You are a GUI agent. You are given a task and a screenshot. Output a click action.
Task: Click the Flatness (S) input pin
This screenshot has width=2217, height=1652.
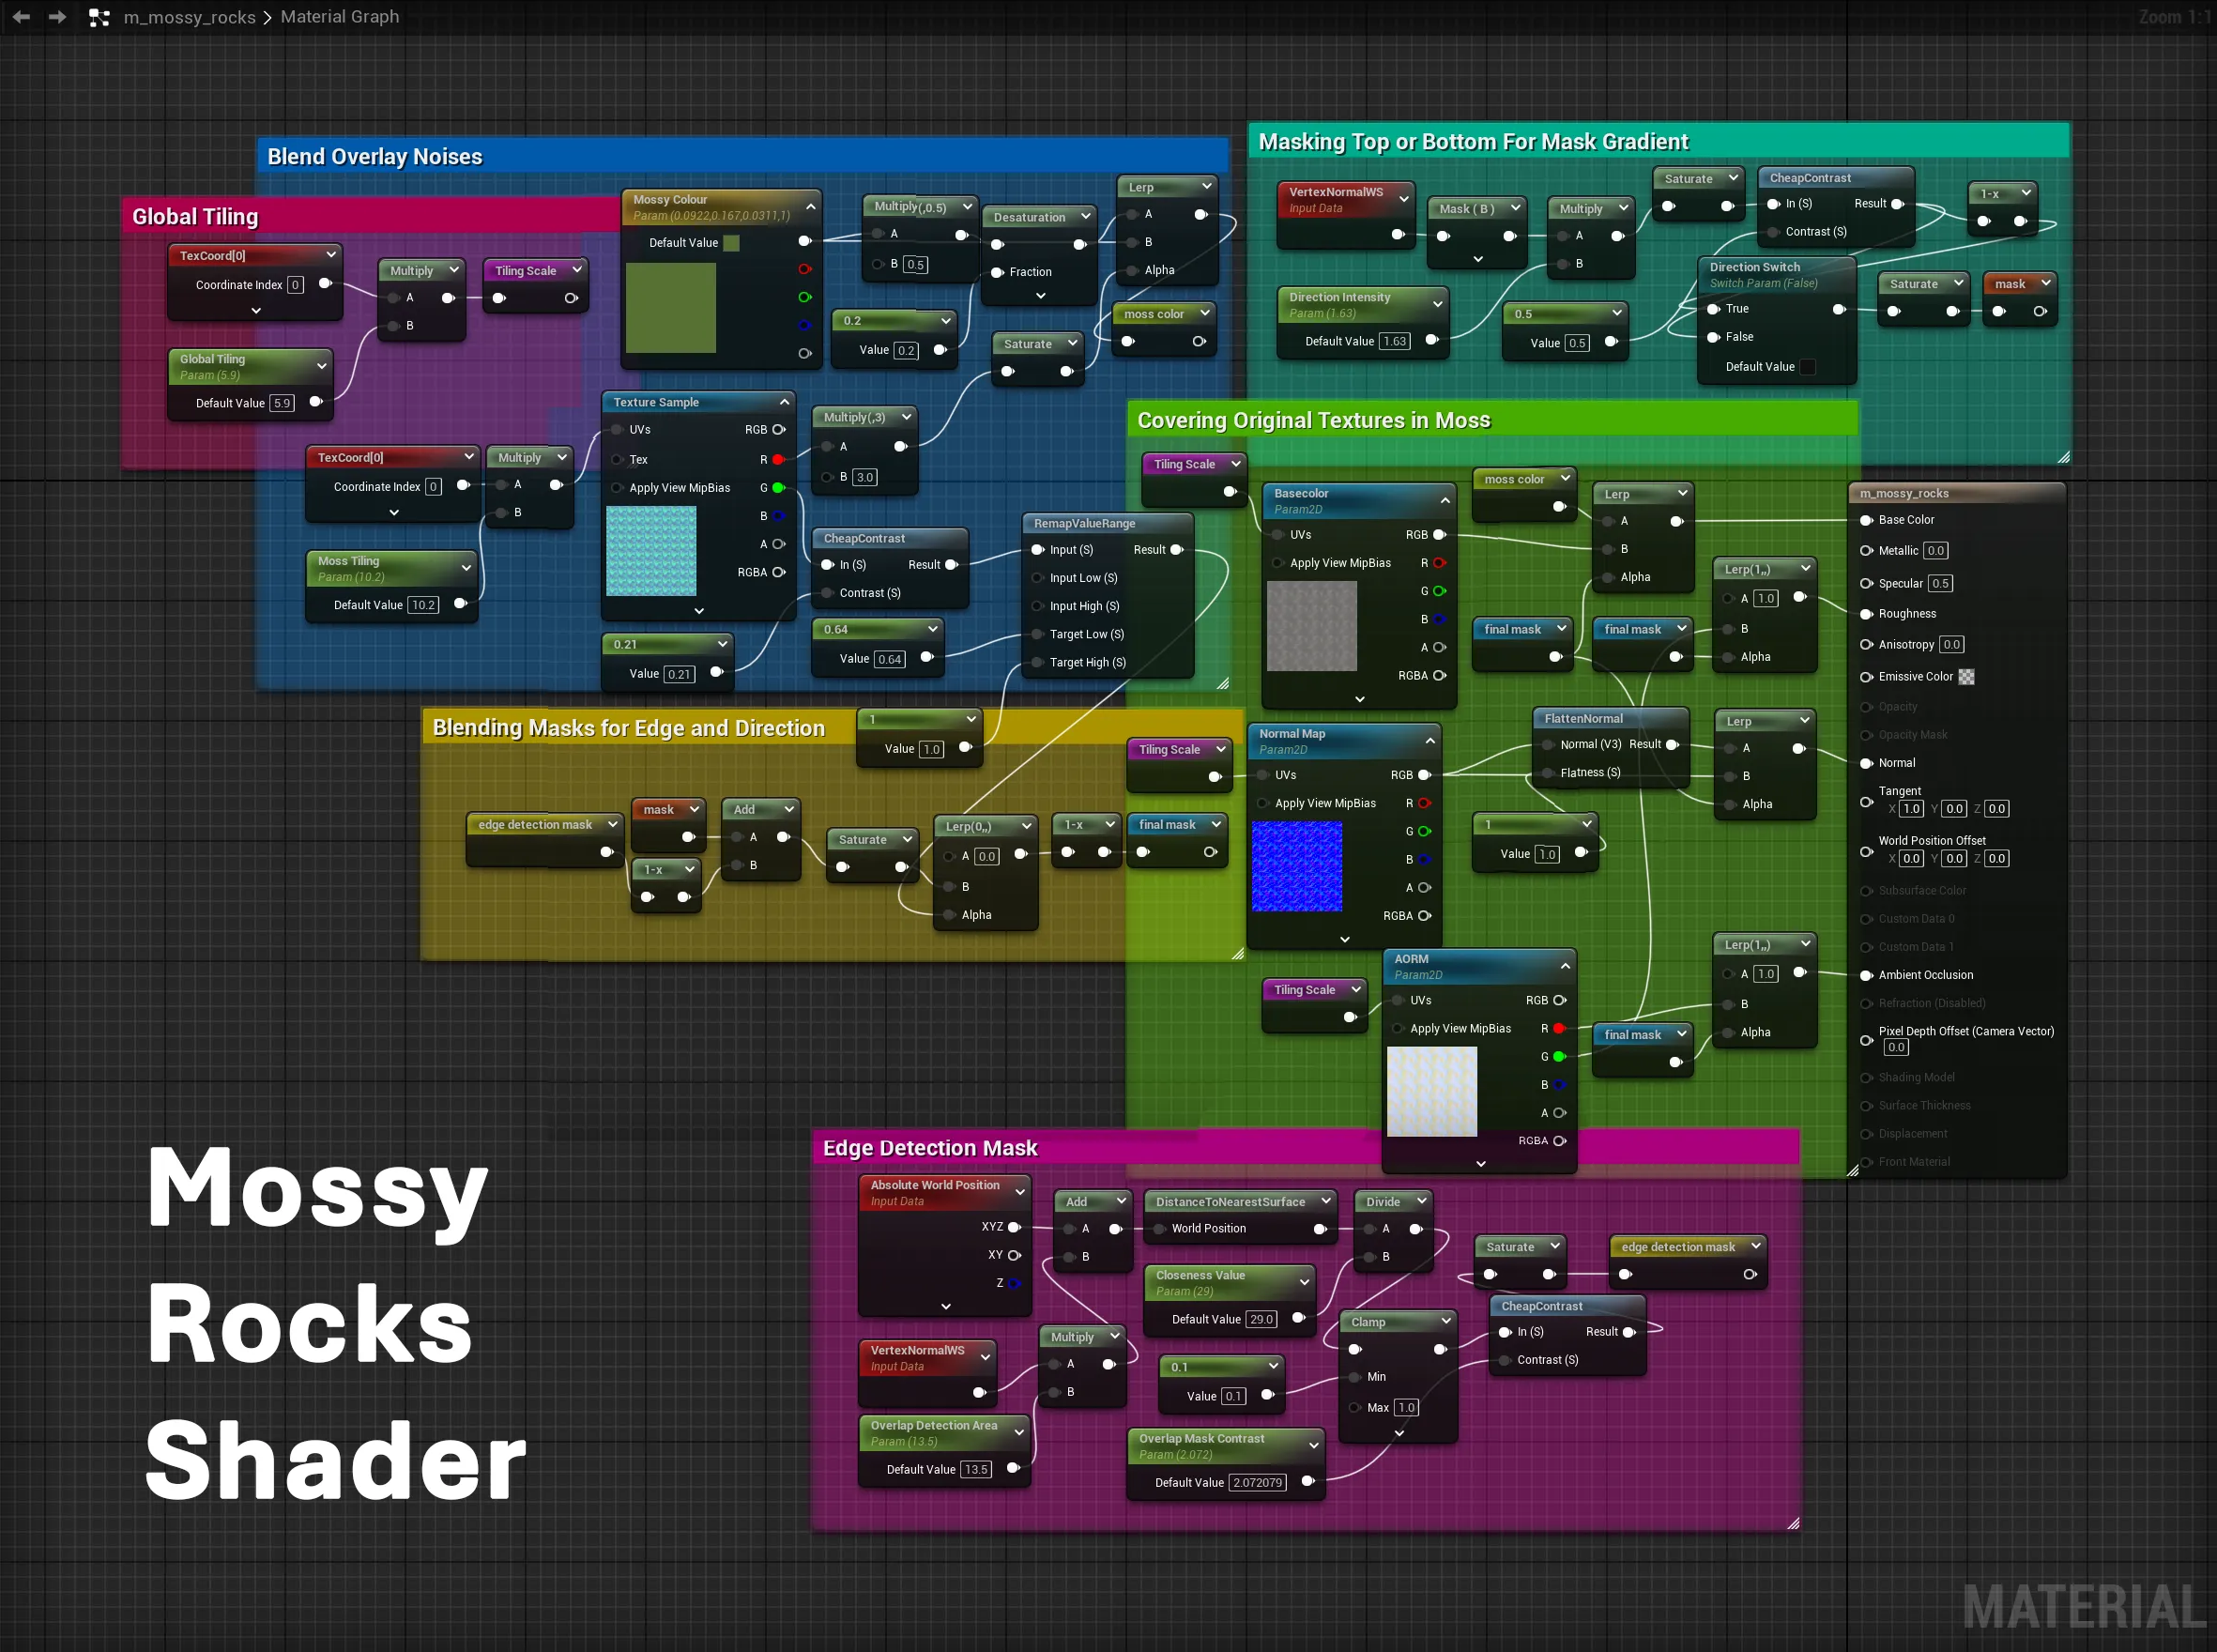1547,773
